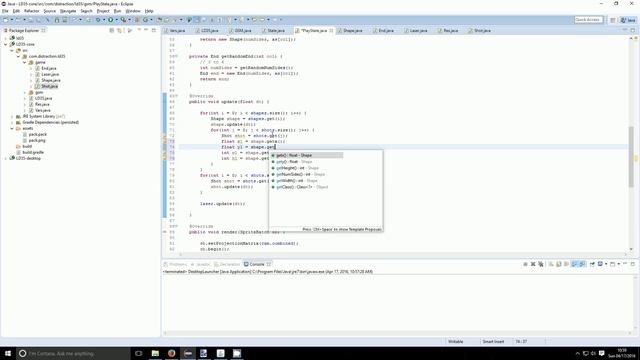The image size is (640, 360).
Task: Open the Project menu
Action: 103,11
